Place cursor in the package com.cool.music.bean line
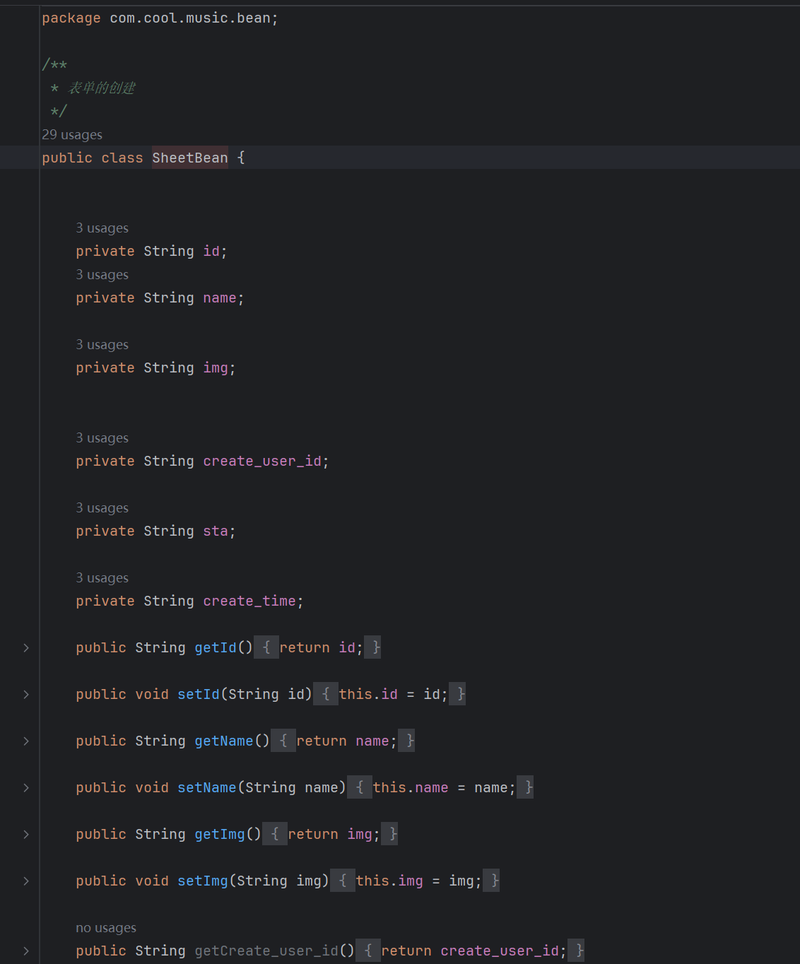800x964 pixels. click(160, 18)
